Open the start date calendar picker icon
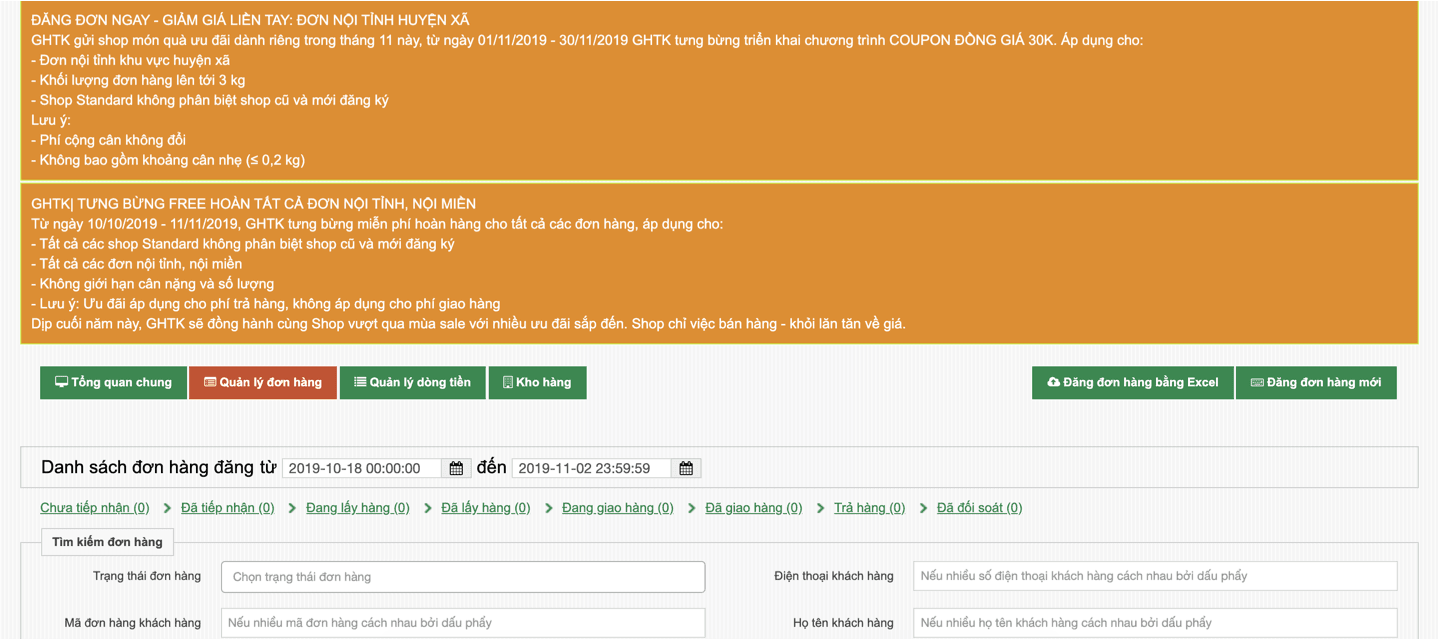The width and height of the screenshot is (1439, 639). pos(456,468)
